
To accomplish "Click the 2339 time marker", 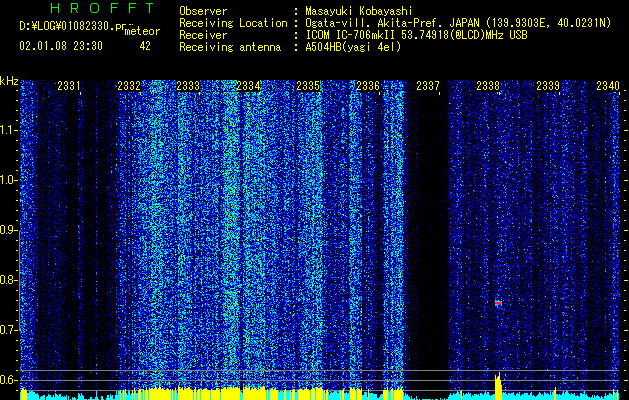I will pyautogui.click(x=548, y=86).
